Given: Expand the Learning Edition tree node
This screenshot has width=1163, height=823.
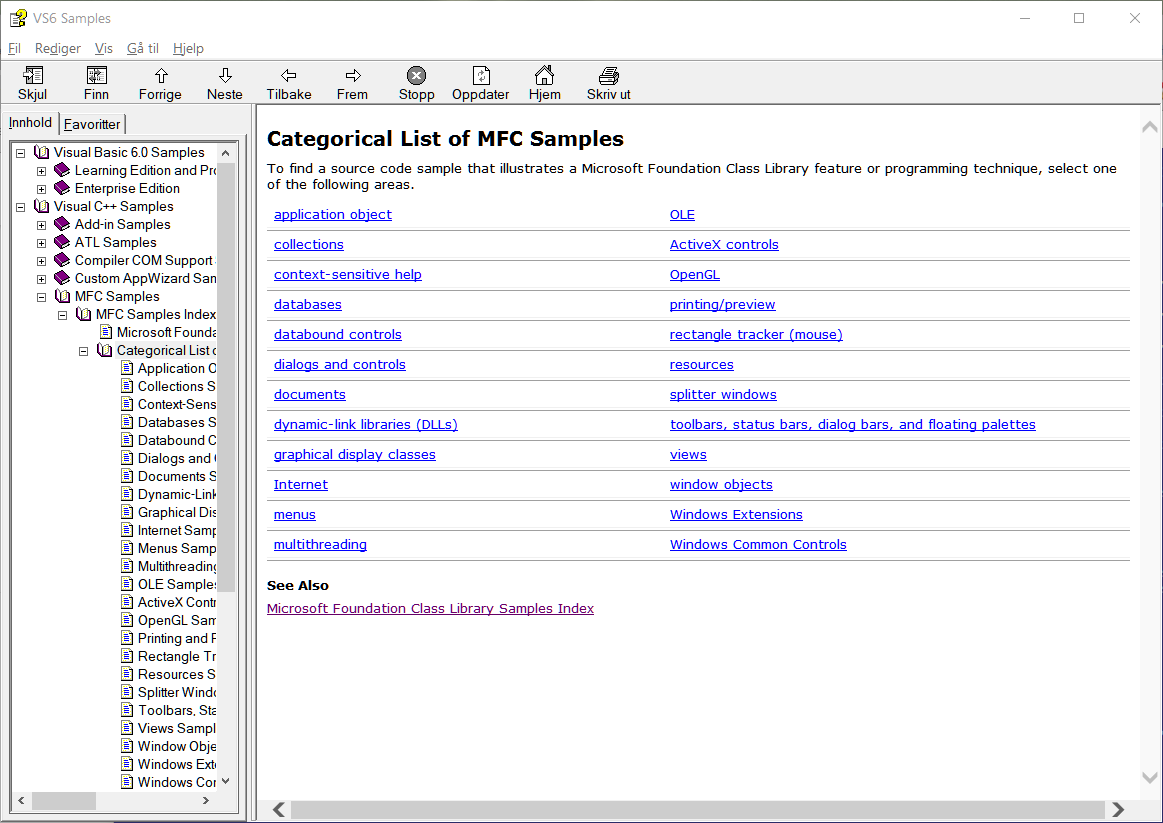Looking at the screenshot, I should point(42,171).
